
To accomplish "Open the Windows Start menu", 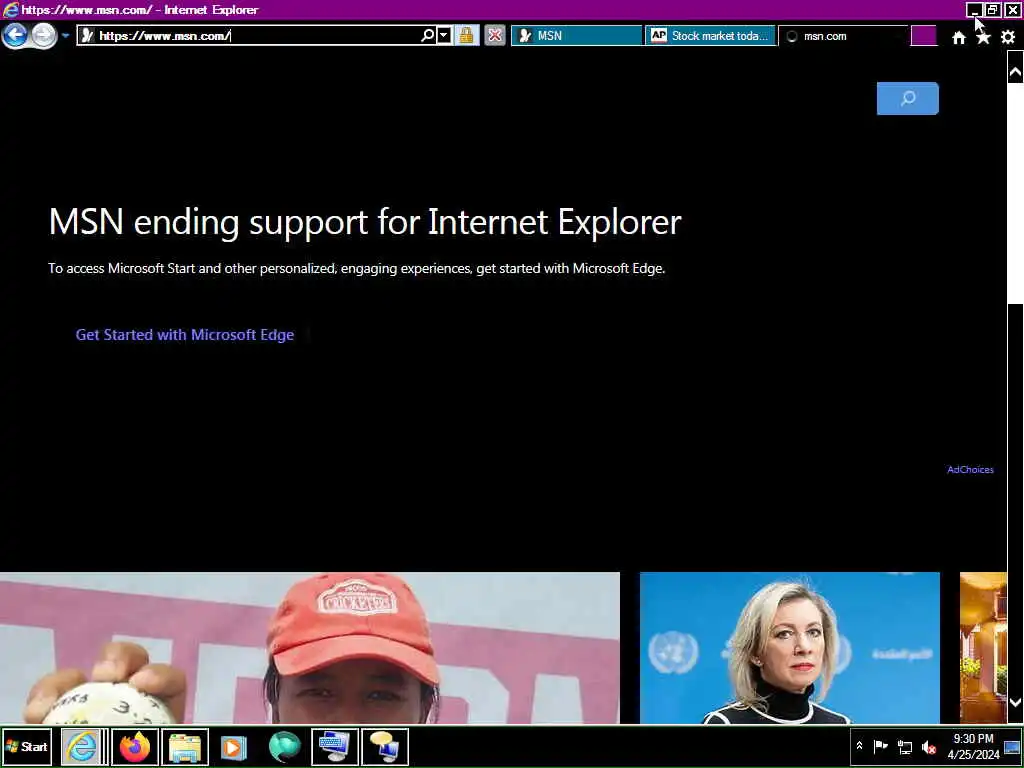I will (x=27, y=746).
